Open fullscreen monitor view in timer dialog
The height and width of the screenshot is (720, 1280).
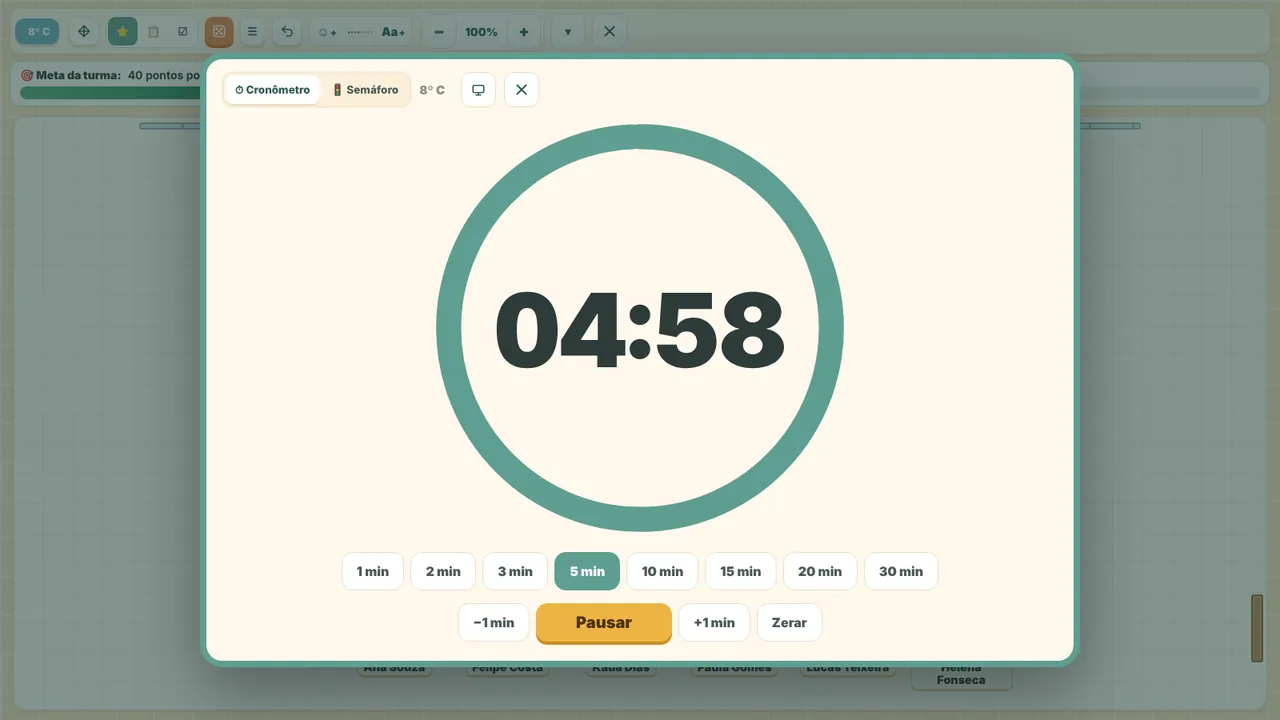coord(478,90)
